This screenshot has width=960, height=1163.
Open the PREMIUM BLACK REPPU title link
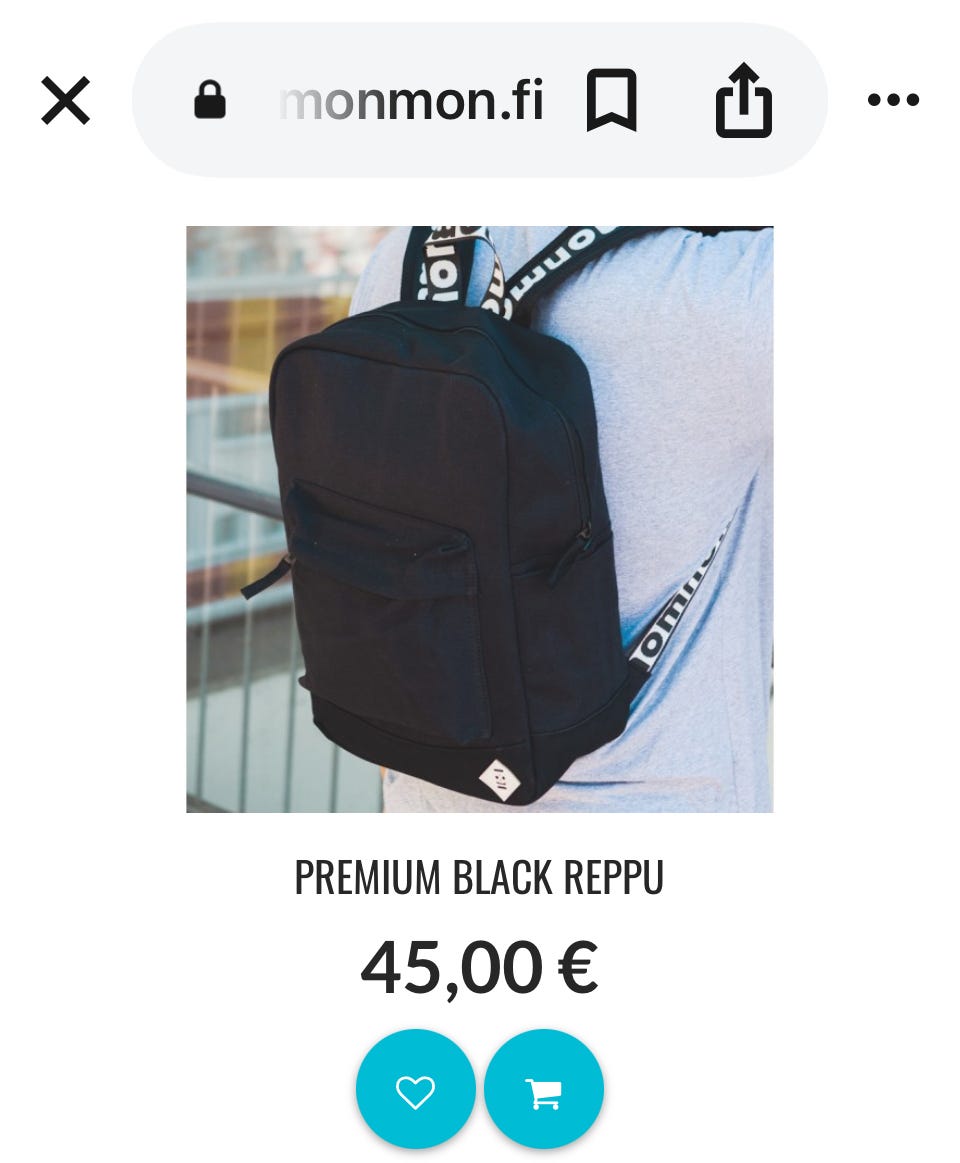coord(479,877)
